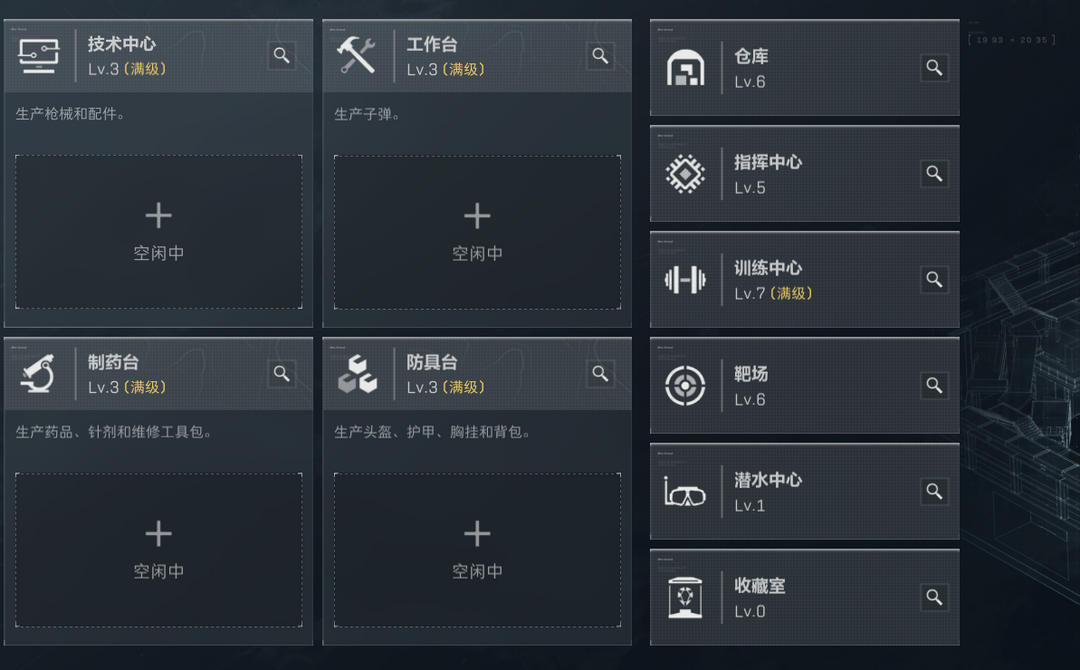
Task: Click the magnifier beside 靶场
Action: coord(934,386)
